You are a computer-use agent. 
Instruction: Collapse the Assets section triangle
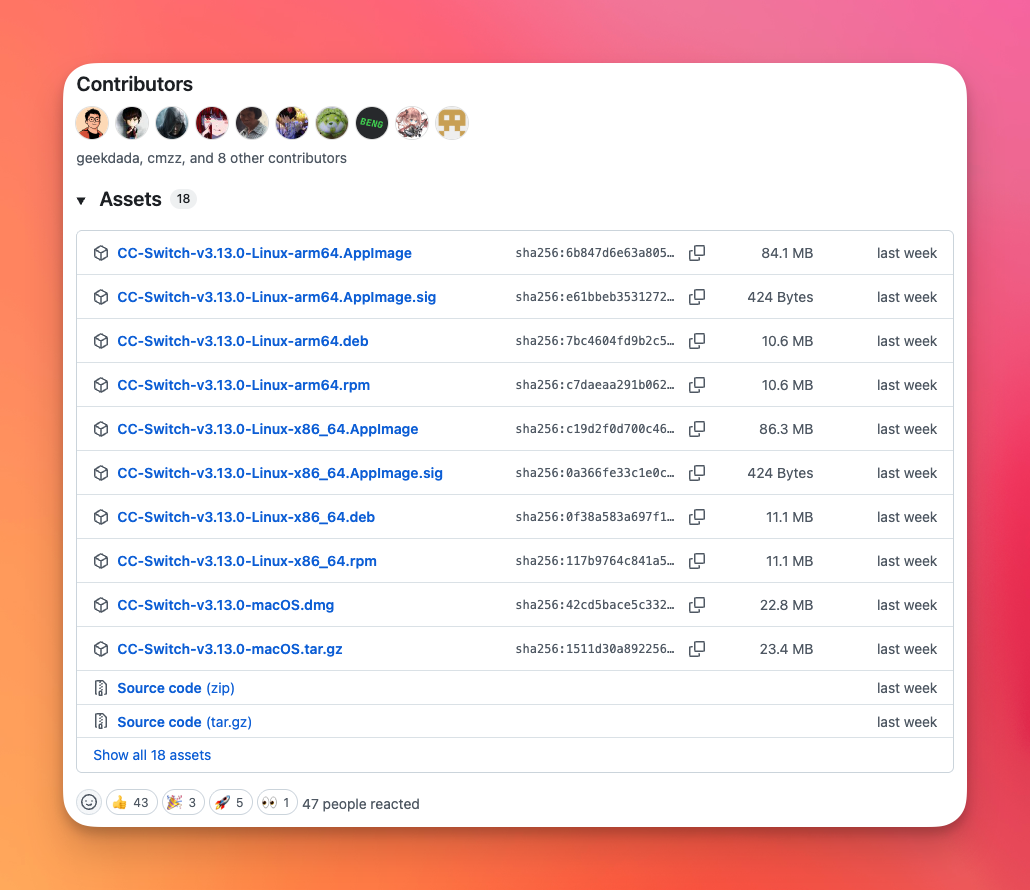point(81,201)
